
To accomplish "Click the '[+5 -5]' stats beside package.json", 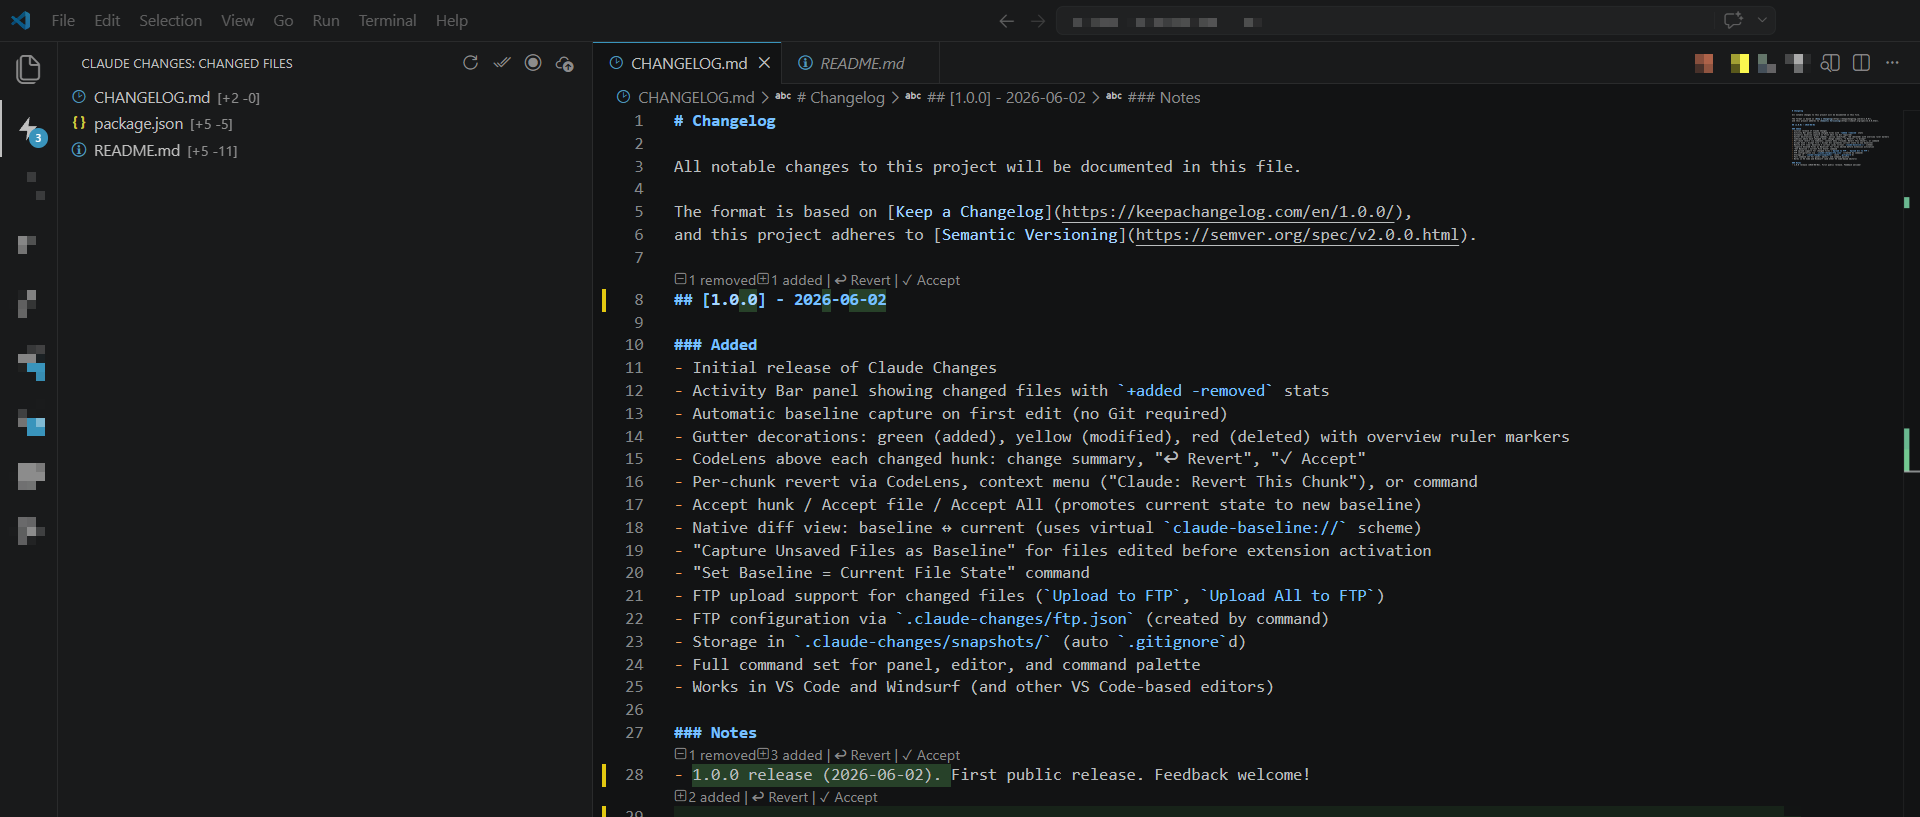I will [x=211, y=124].
